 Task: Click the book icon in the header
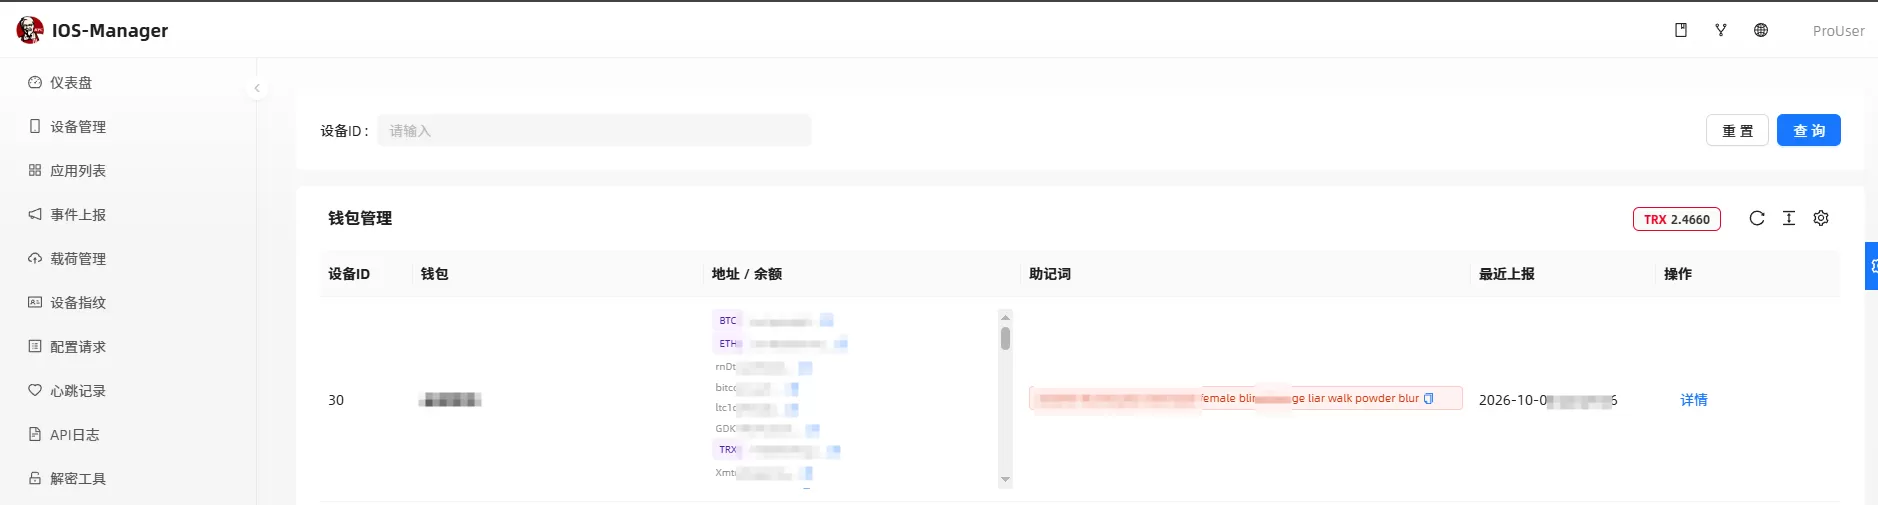1681,30
